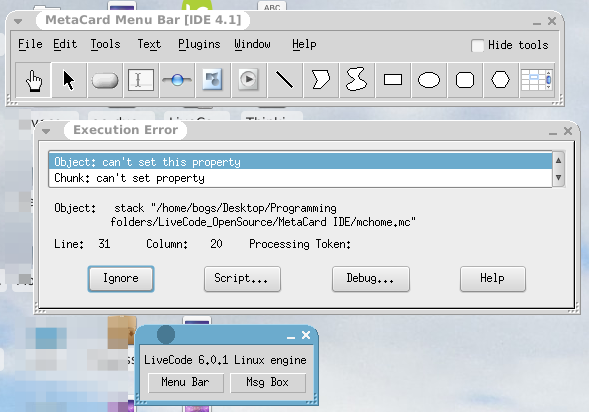
Task: Choose the Image tool
Action: (213, 80)
